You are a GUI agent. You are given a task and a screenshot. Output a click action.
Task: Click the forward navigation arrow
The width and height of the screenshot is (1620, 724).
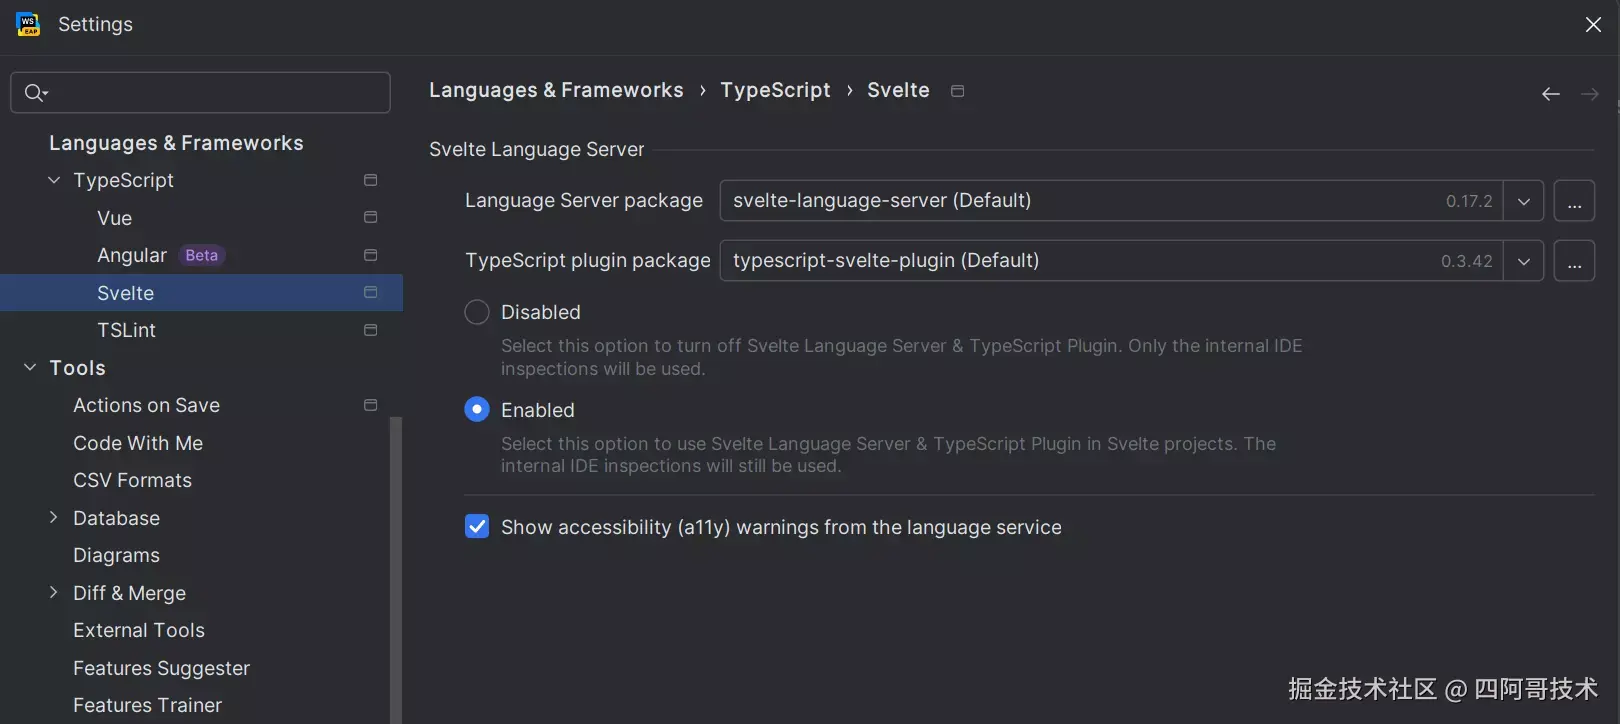pyautogui.click(x=1590, y=94)
